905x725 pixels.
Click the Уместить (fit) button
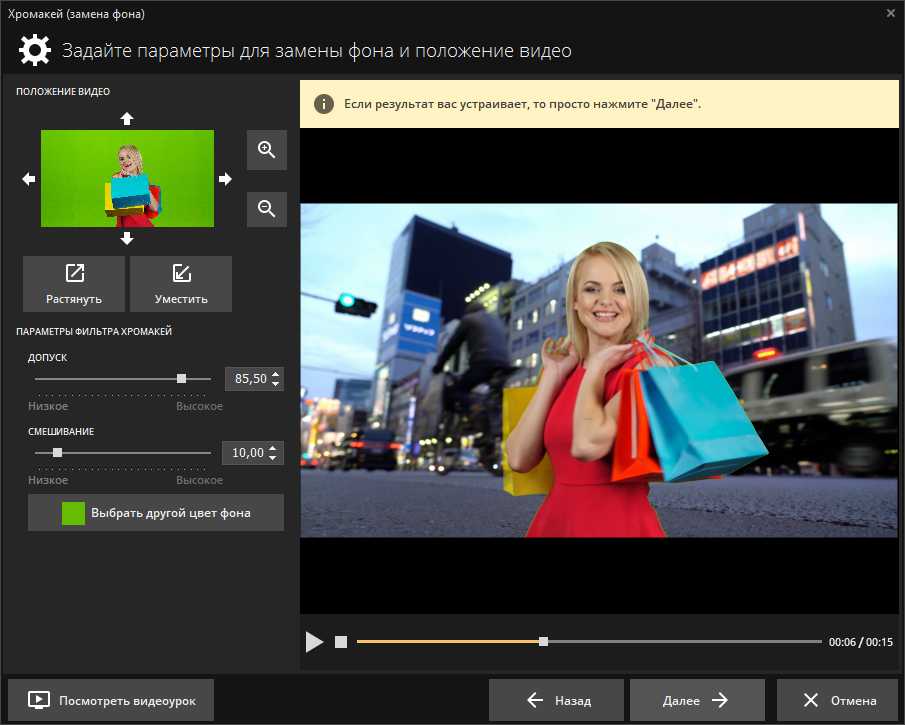click(x=181, y=284)
